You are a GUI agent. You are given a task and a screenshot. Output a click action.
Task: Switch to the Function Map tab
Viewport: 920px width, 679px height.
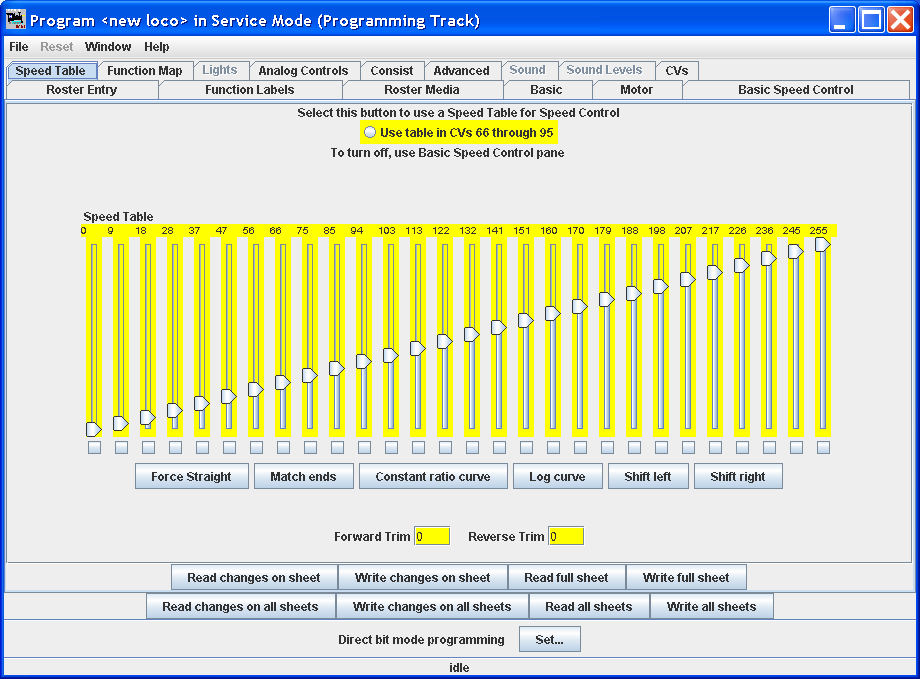(145, 70)
